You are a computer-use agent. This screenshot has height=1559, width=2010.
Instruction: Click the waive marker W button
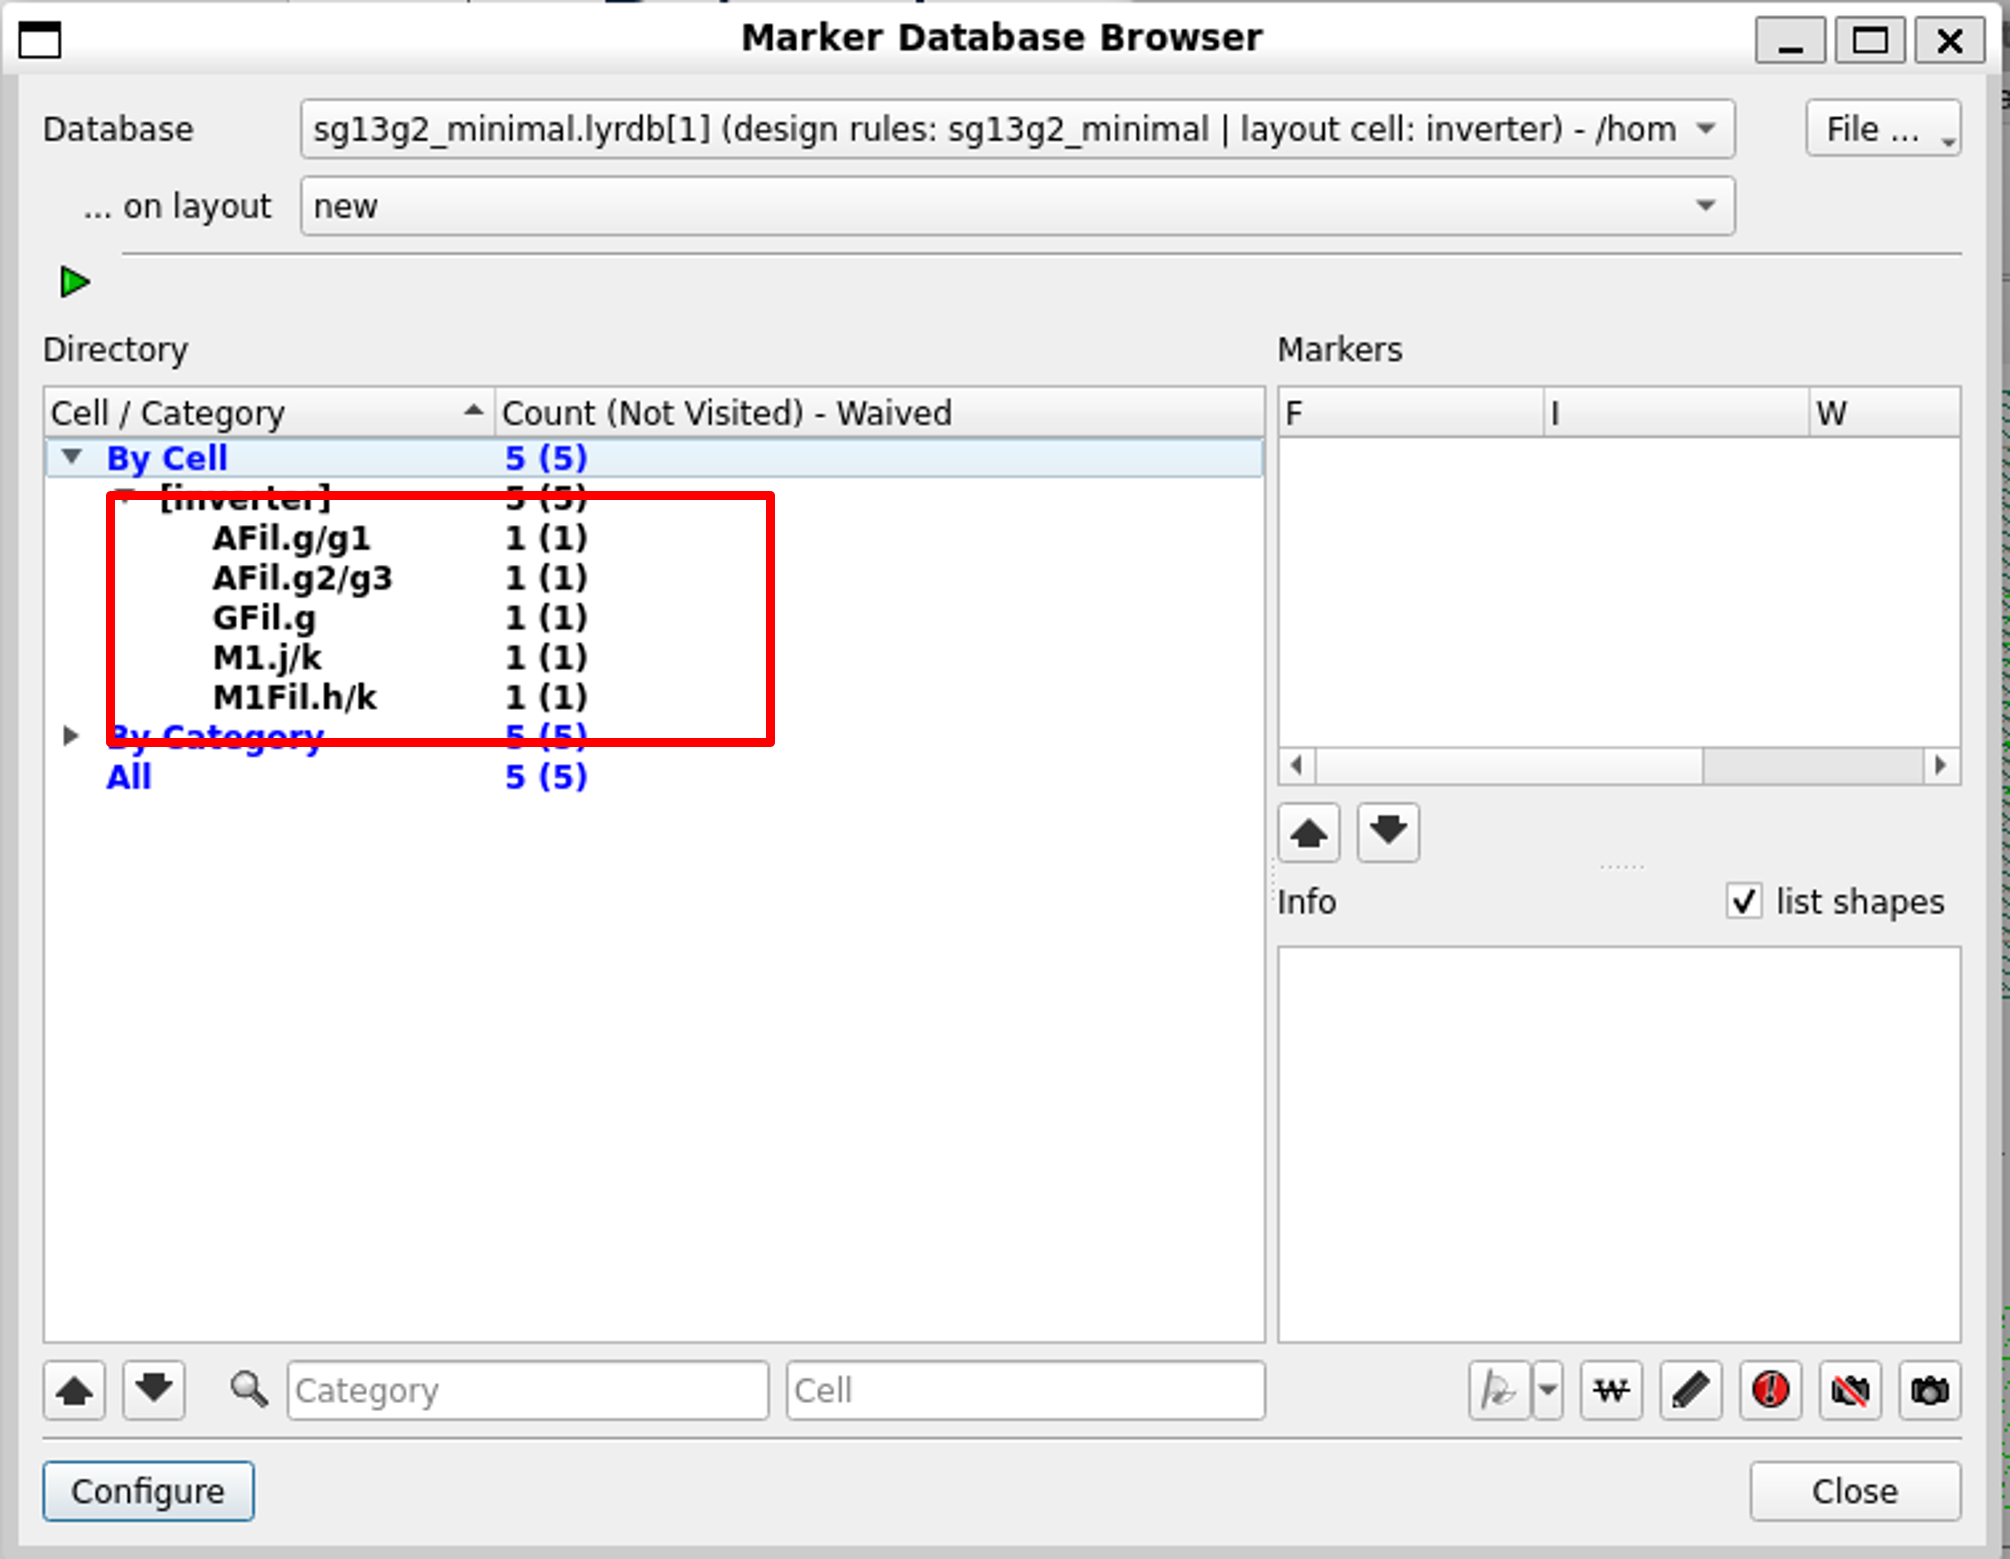pyautogui.click(x=1610, y=1390)
